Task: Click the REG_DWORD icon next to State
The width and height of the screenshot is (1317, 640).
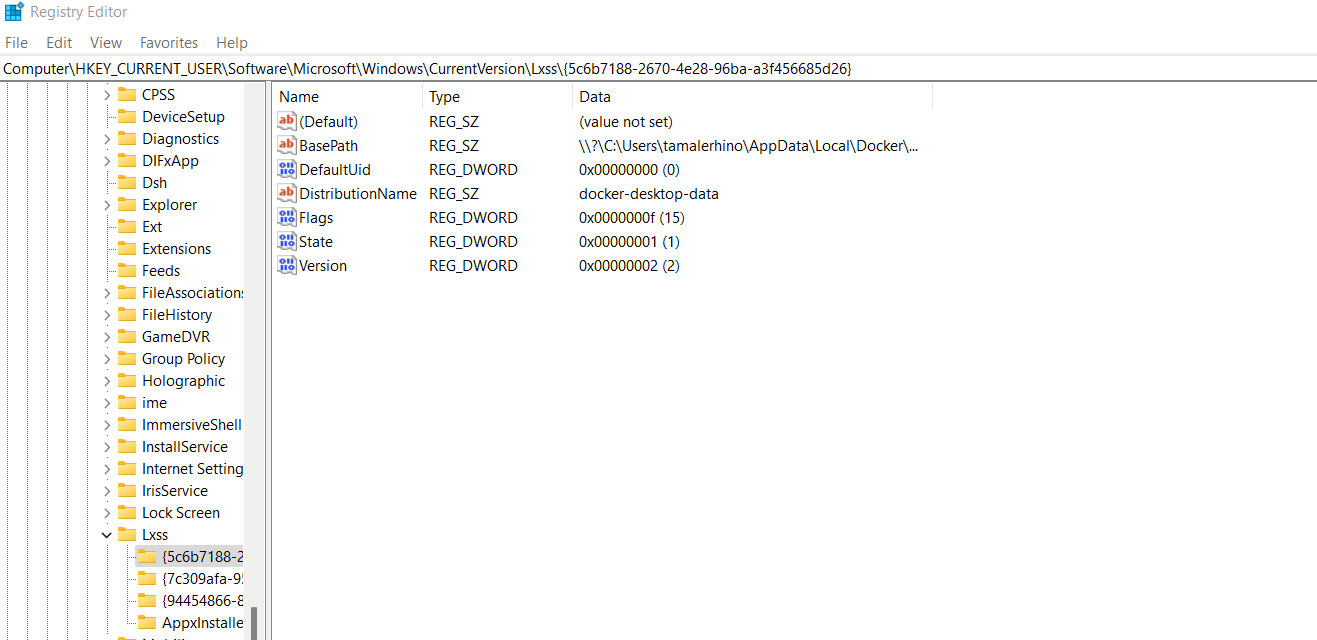Action: [x=286, y=241]
